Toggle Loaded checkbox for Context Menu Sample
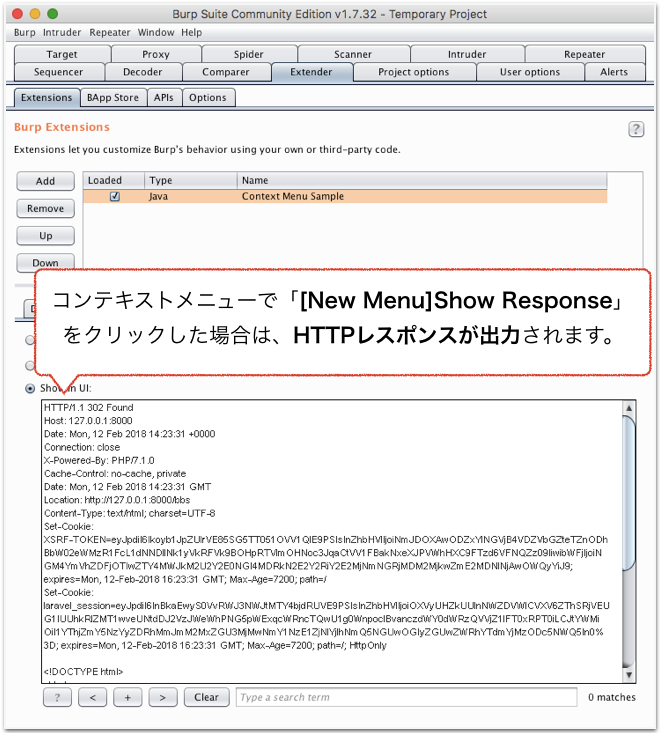Screen dimensions: 660x733 coord(115,196)
